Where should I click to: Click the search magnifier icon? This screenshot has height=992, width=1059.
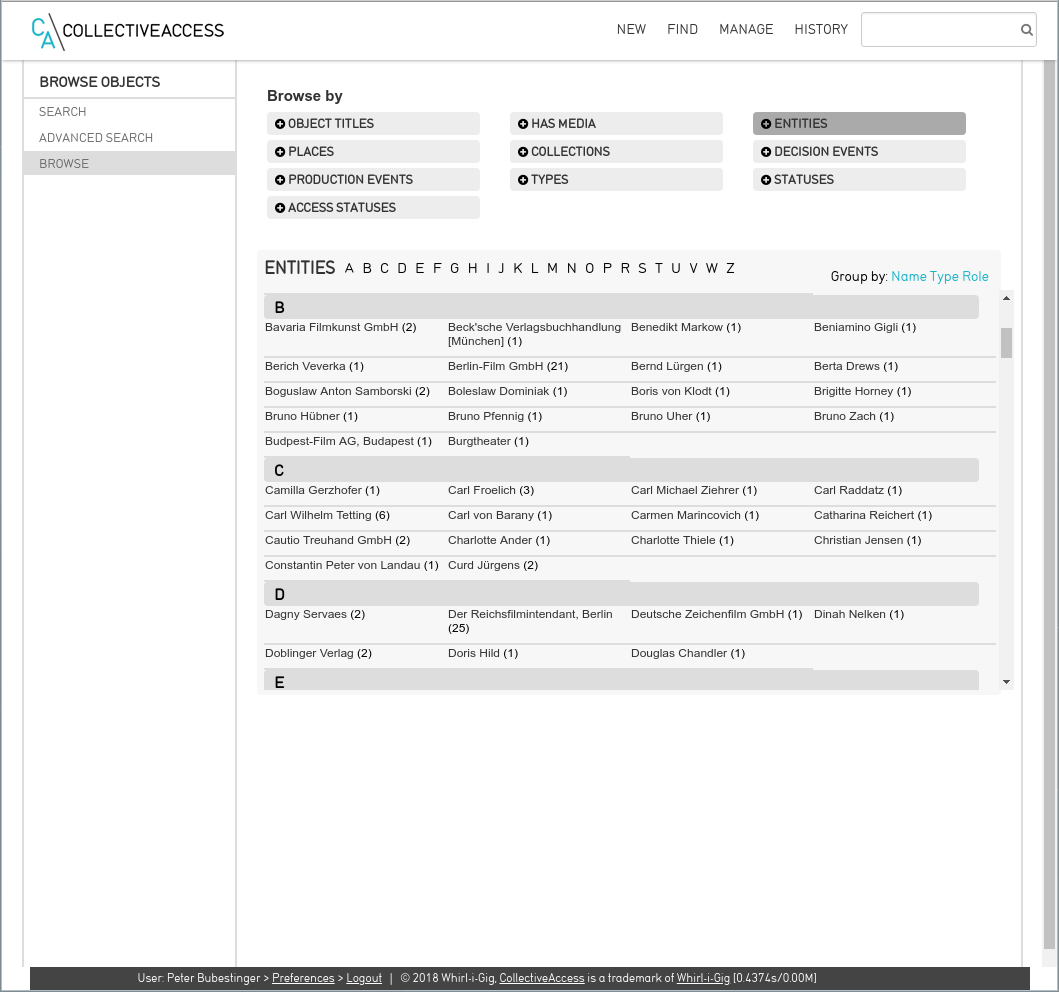click(x=1026, y=30)
